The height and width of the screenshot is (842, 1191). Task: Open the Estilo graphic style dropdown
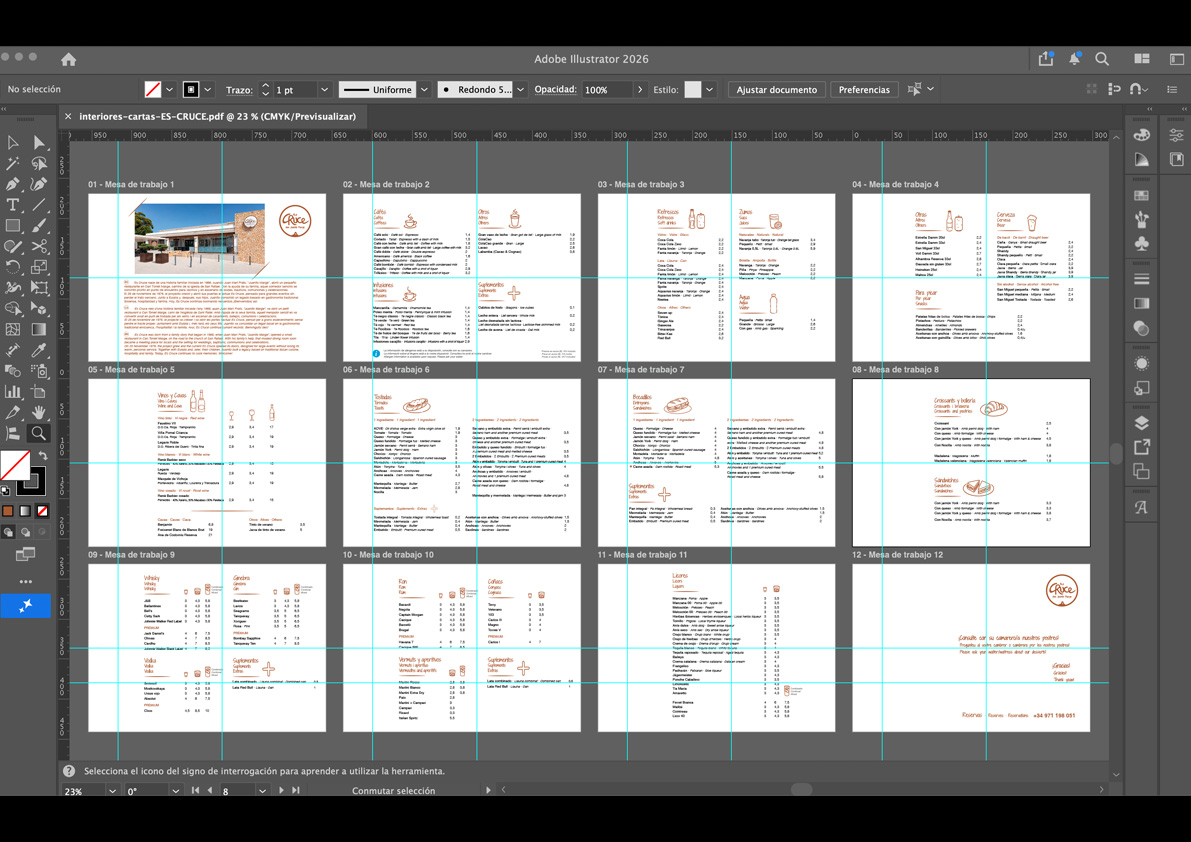click(x=709, y=90)
